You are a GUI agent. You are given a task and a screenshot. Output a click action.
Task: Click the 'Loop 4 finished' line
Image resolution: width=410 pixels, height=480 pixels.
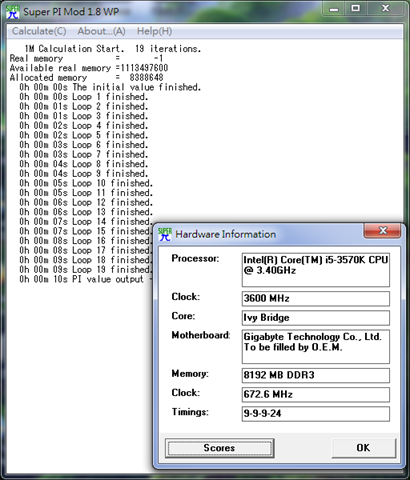(x=83, y=126)
